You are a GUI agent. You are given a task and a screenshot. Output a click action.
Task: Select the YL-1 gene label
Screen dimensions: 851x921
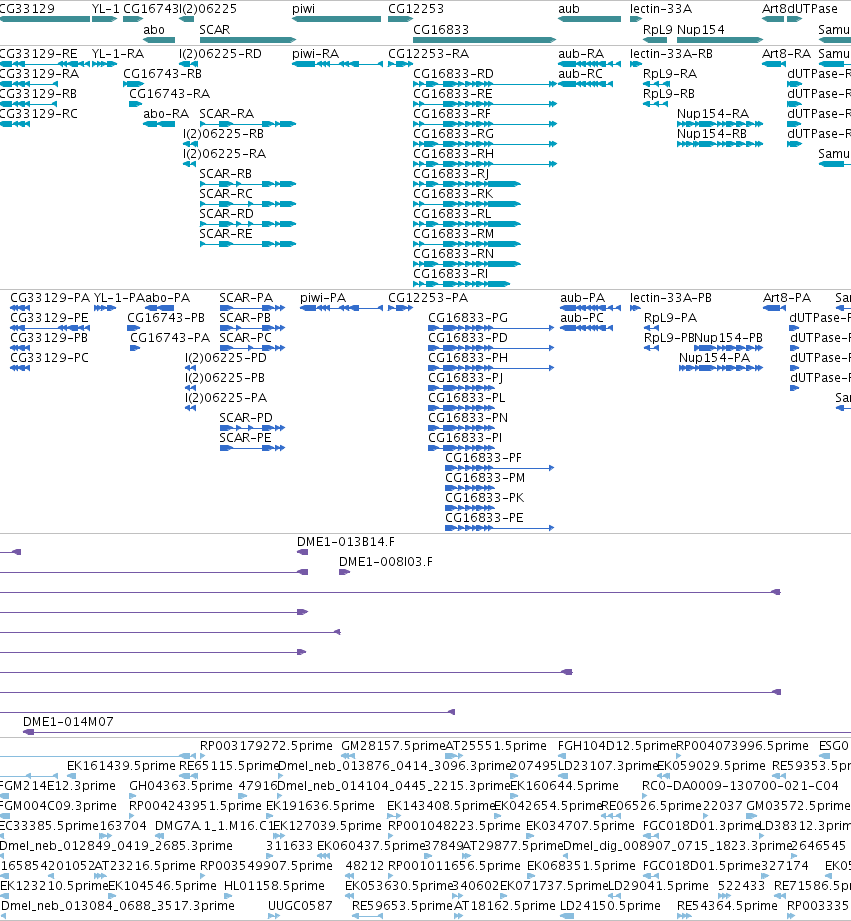click(x=106, y=9)
